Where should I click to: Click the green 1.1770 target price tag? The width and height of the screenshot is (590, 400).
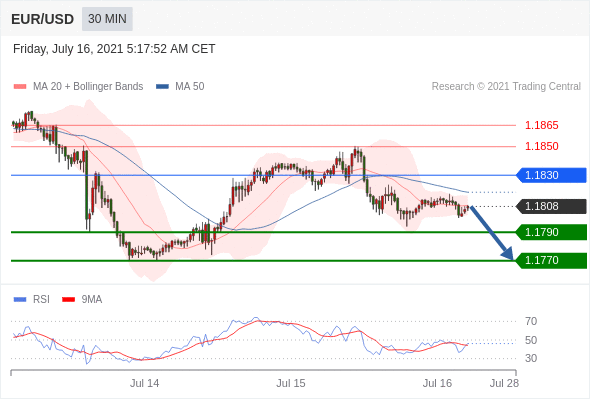[551, 260]
